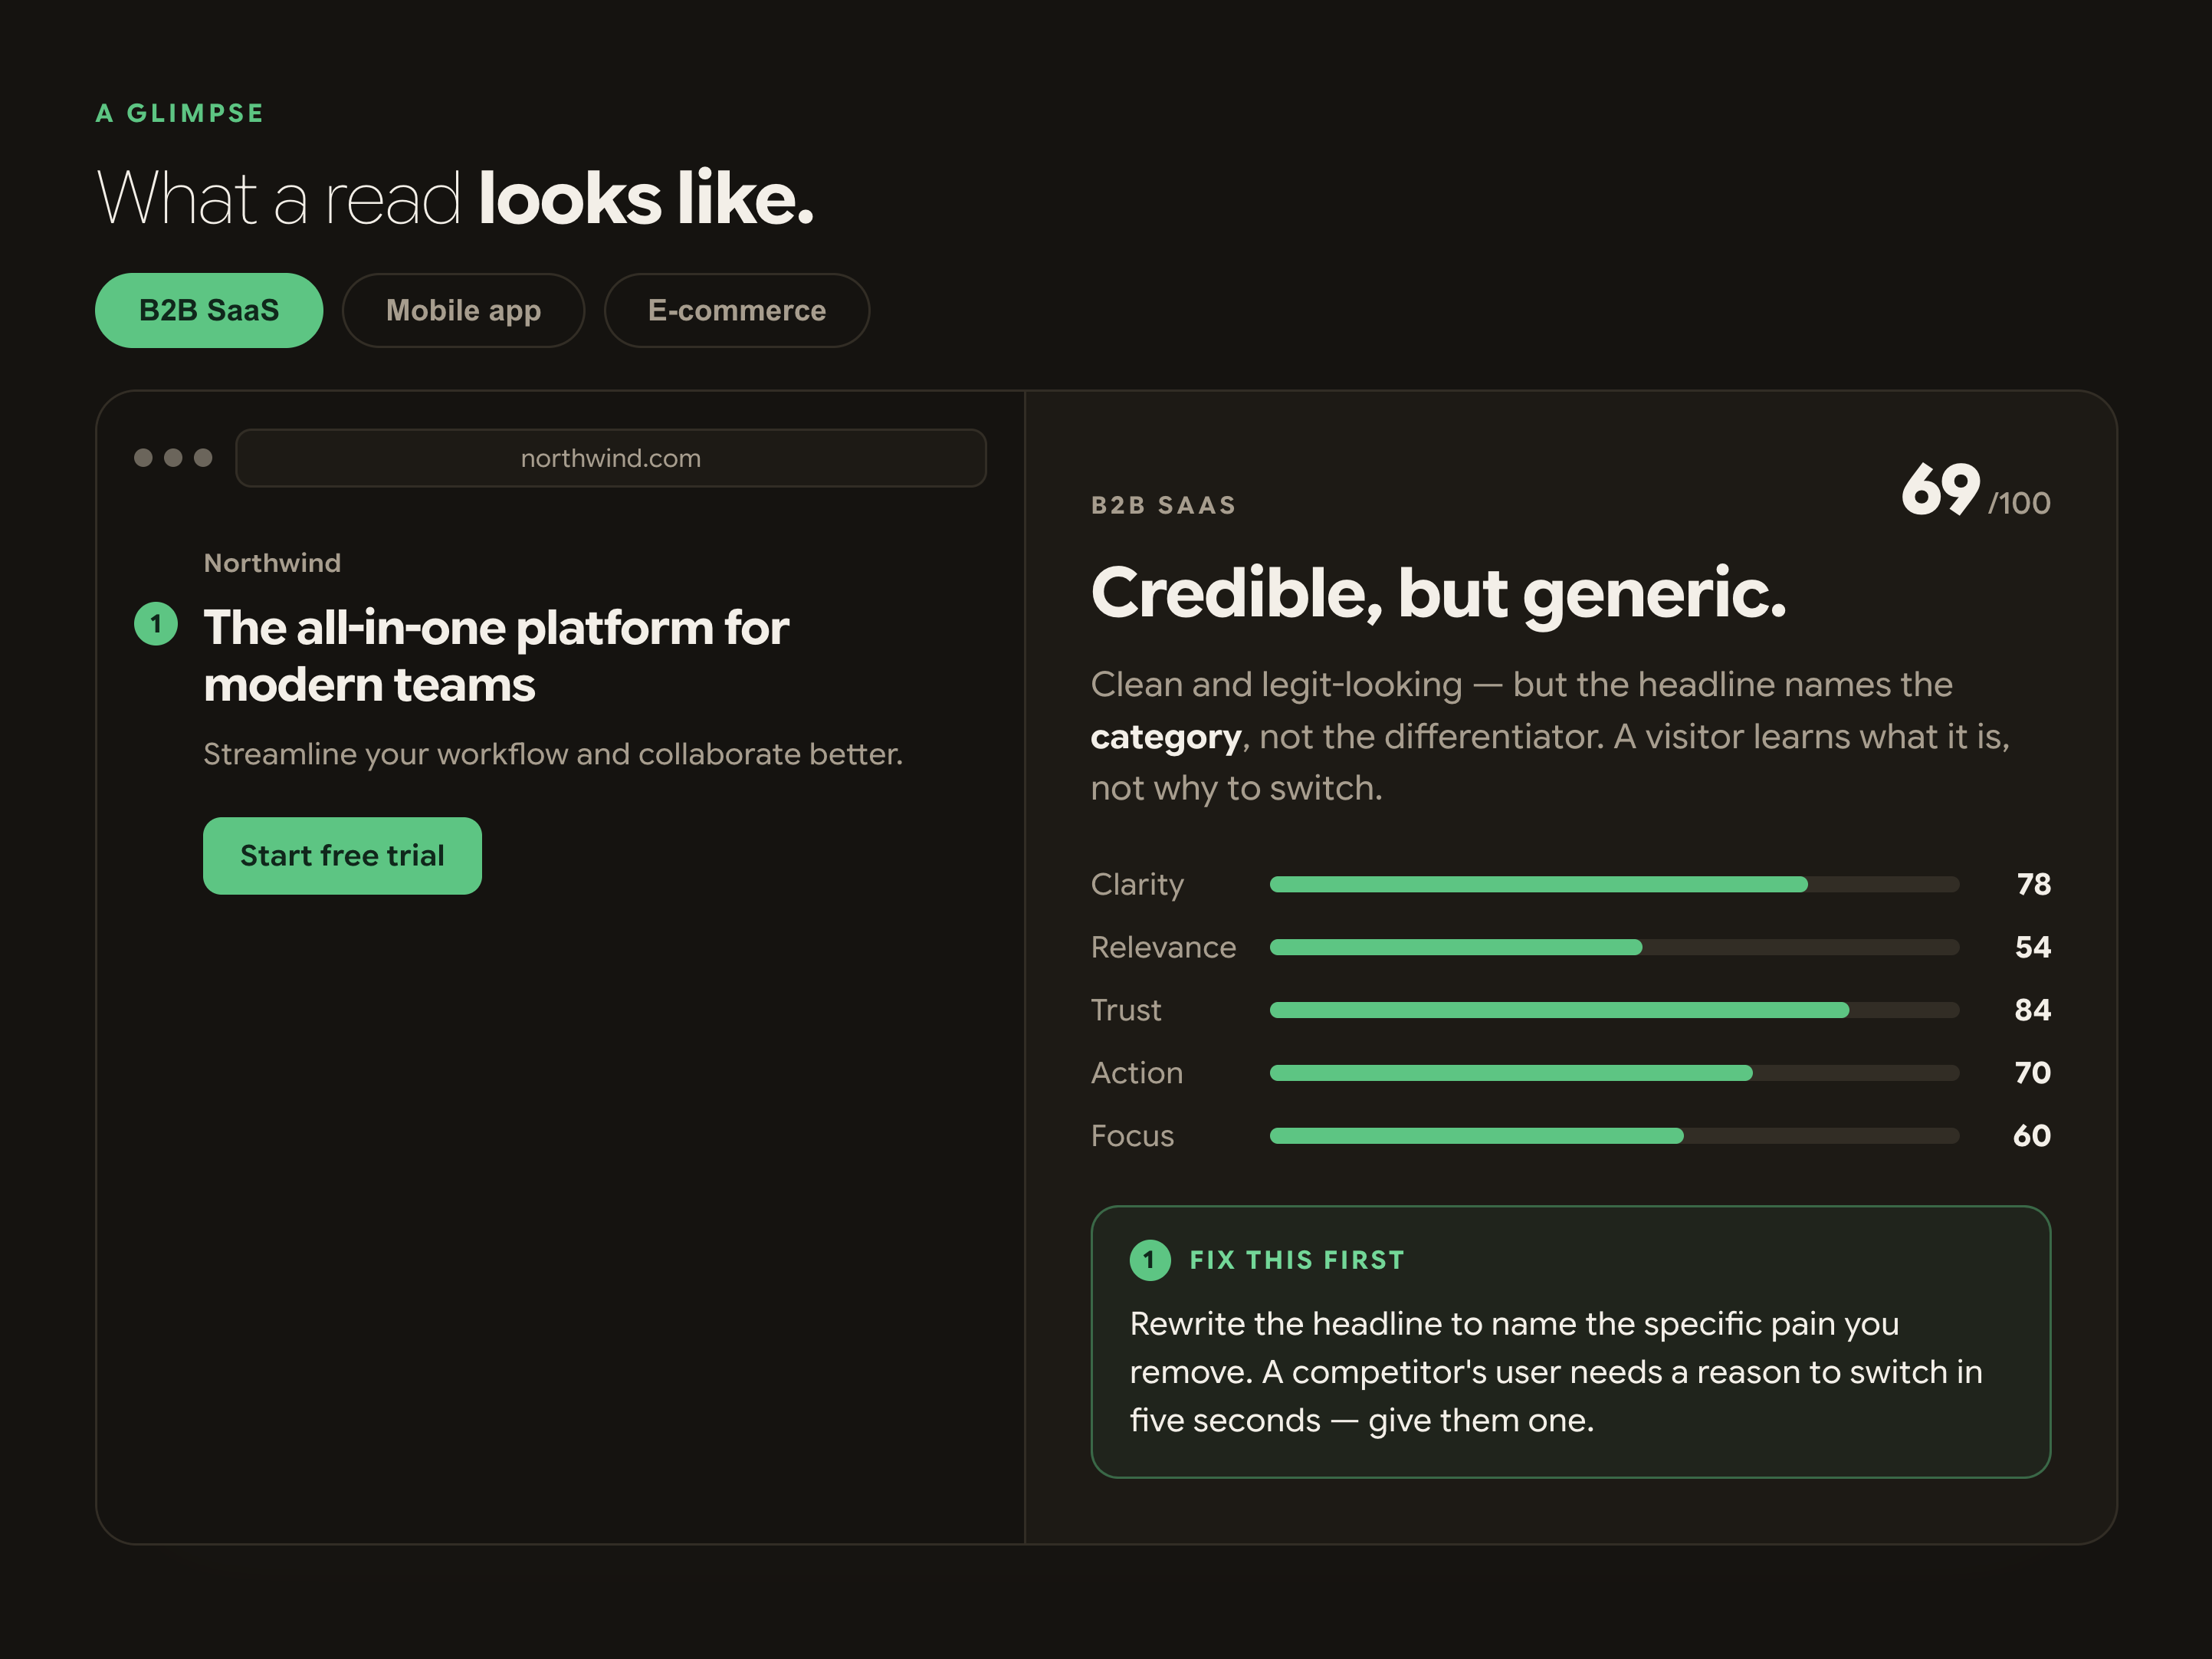
Task: Click the Credible, but generic heading
Action: coord(1438,594)
